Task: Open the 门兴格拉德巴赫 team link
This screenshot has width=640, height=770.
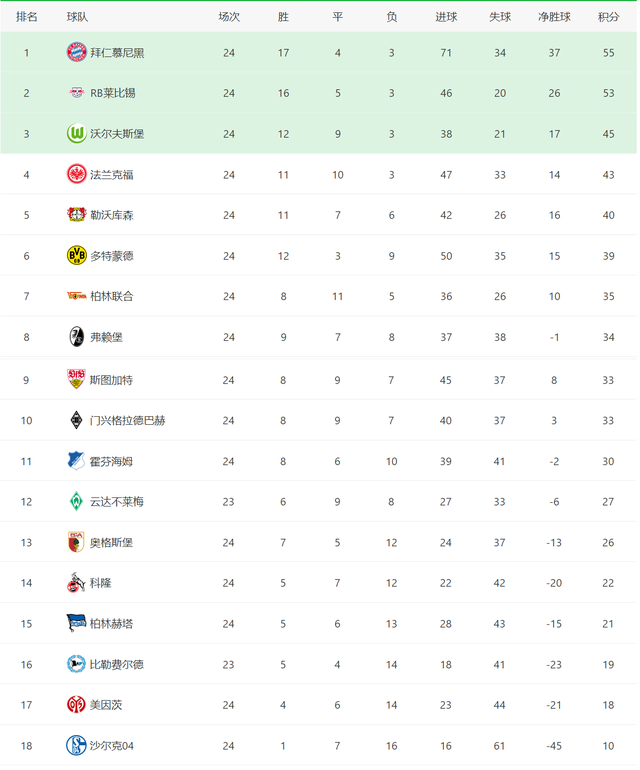Action: (x=127, y=420)
